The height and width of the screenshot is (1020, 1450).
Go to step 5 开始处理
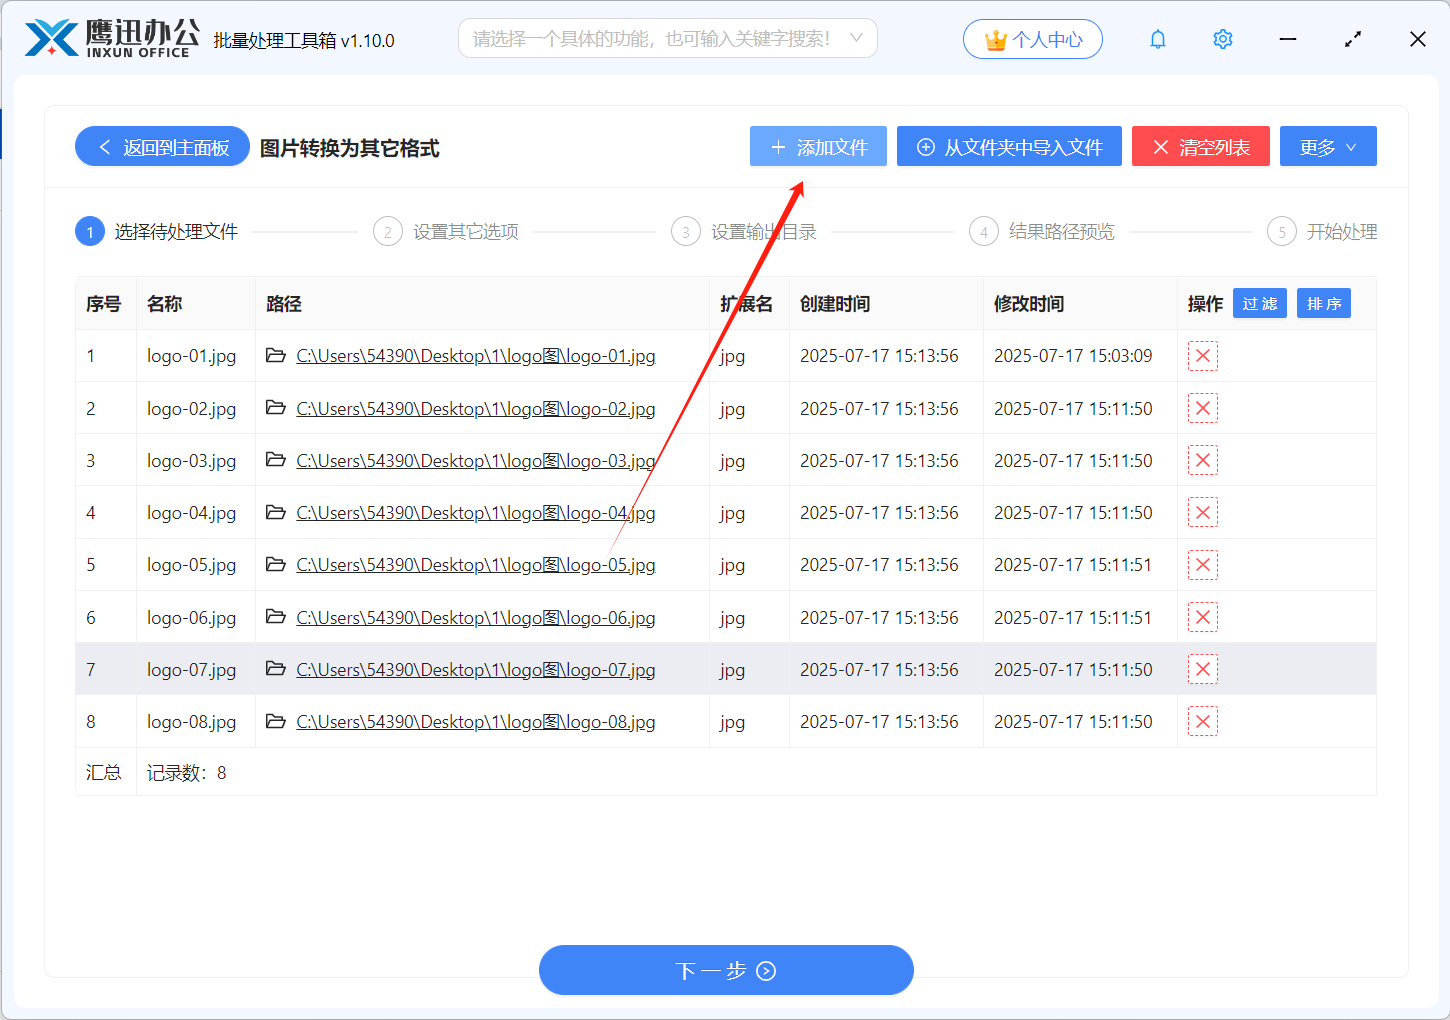click(x=1322, y=232)
